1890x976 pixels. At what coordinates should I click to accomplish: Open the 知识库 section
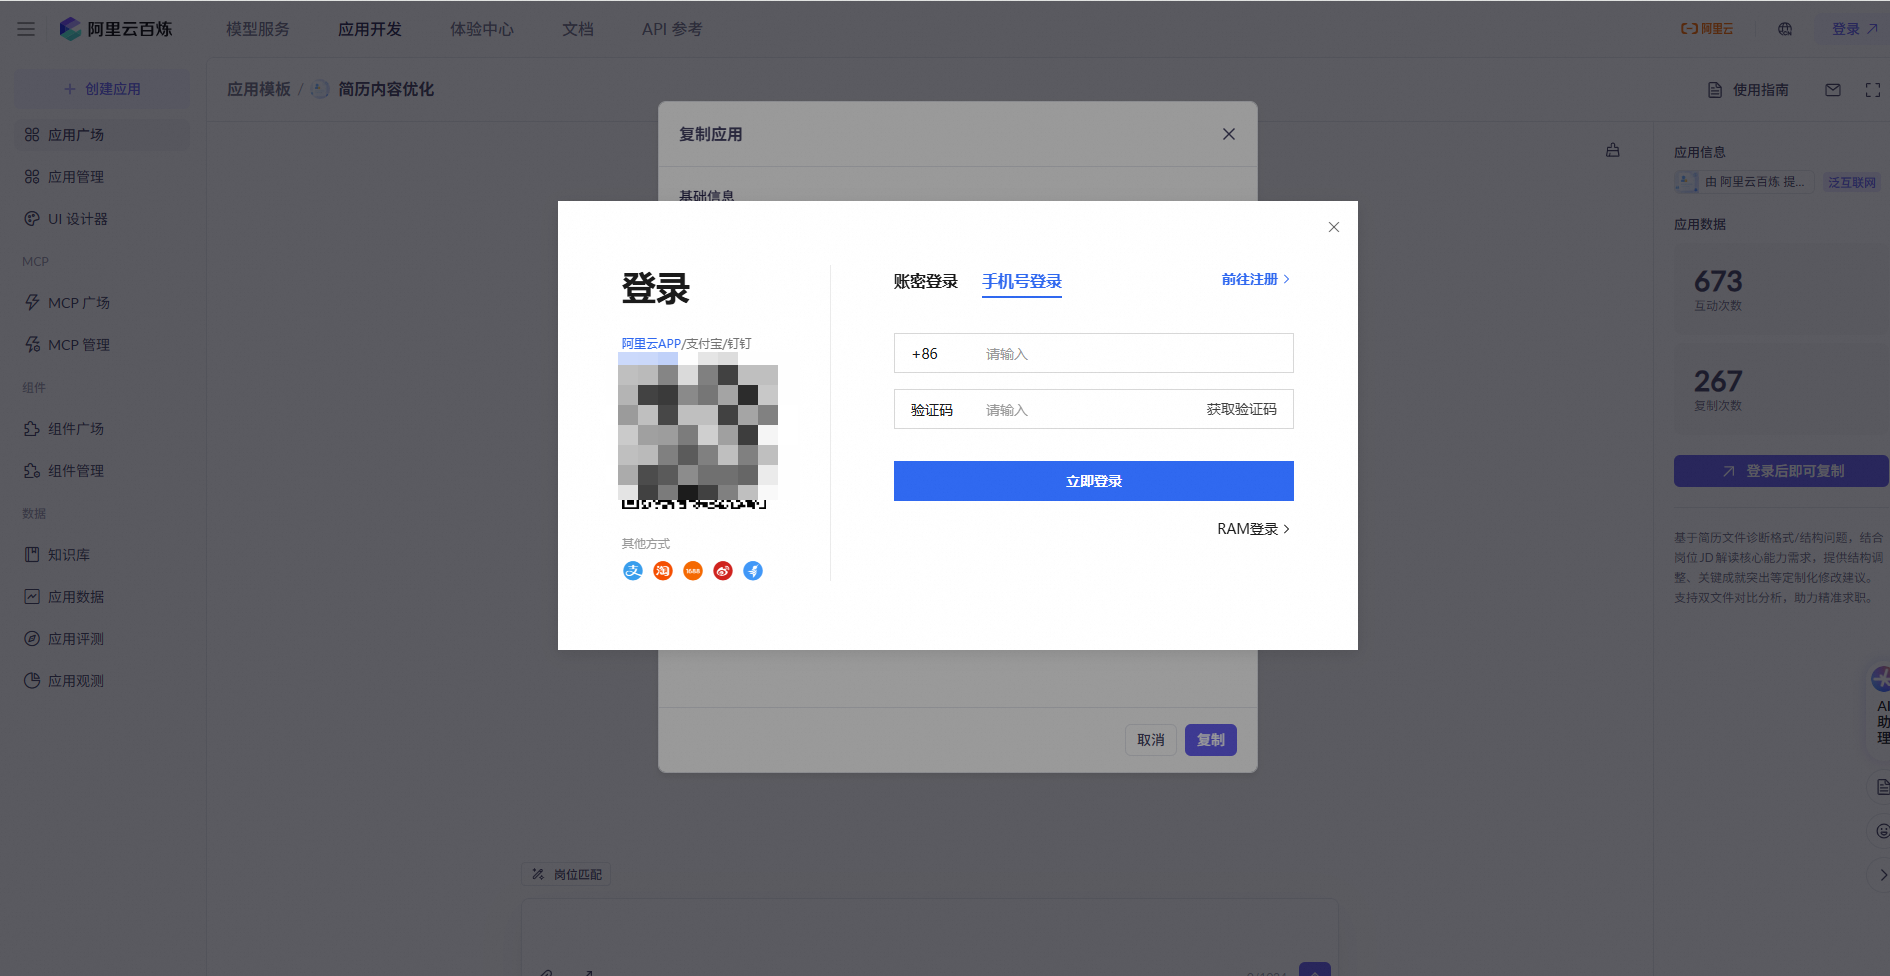(69, 554)
